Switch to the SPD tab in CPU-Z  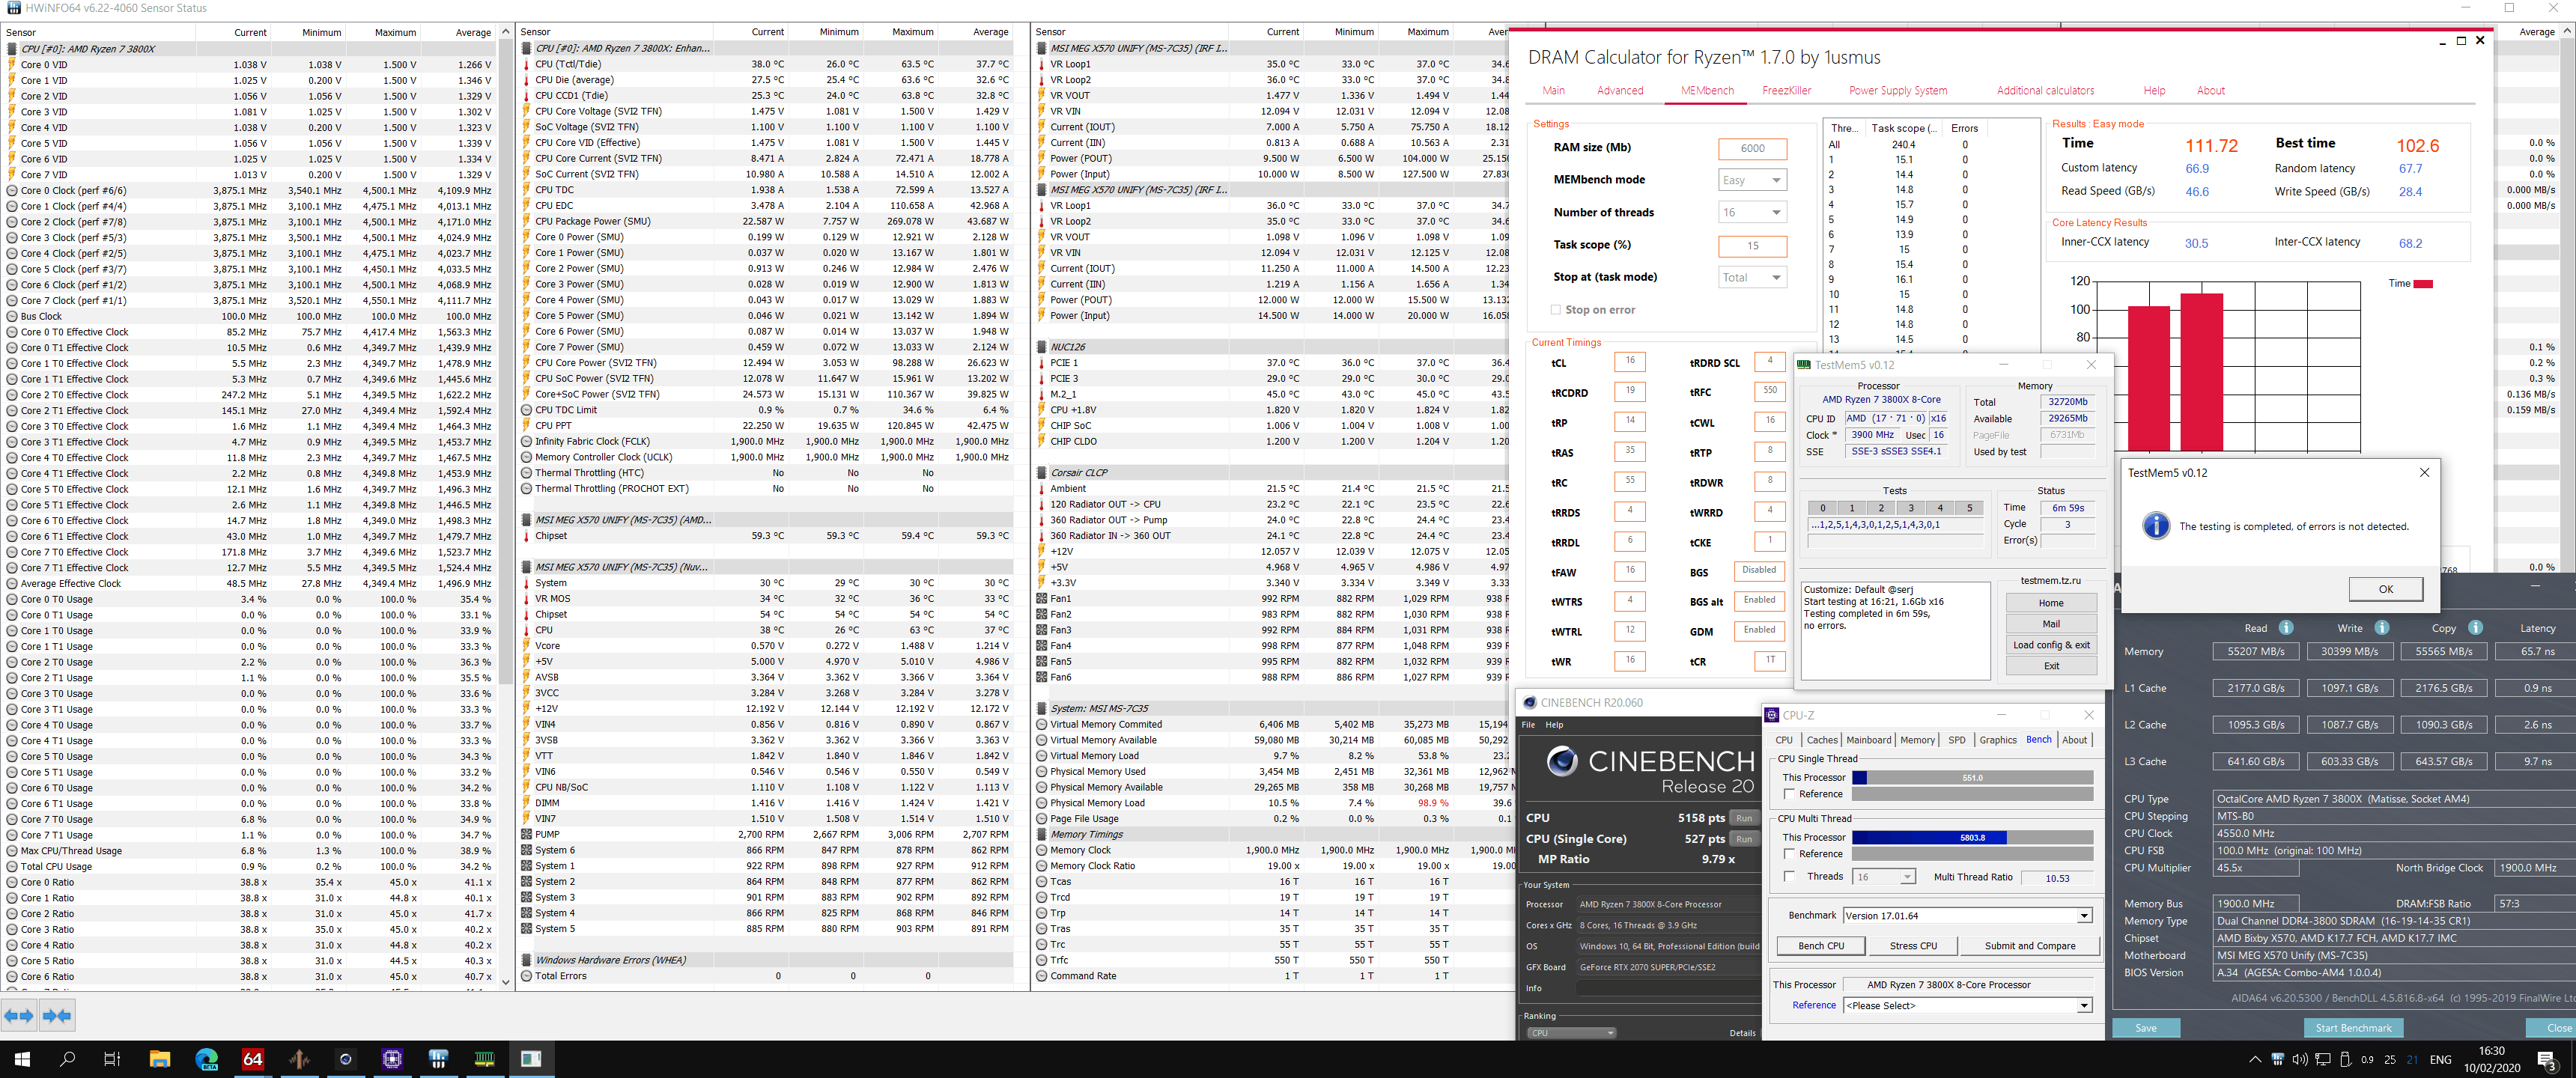point(1956,740)
